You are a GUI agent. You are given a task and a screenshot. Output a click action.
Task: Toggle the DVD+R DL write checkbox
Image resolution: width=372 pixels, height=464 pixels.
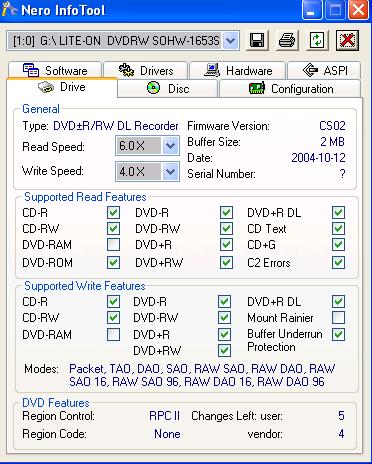tap(338, 302)
